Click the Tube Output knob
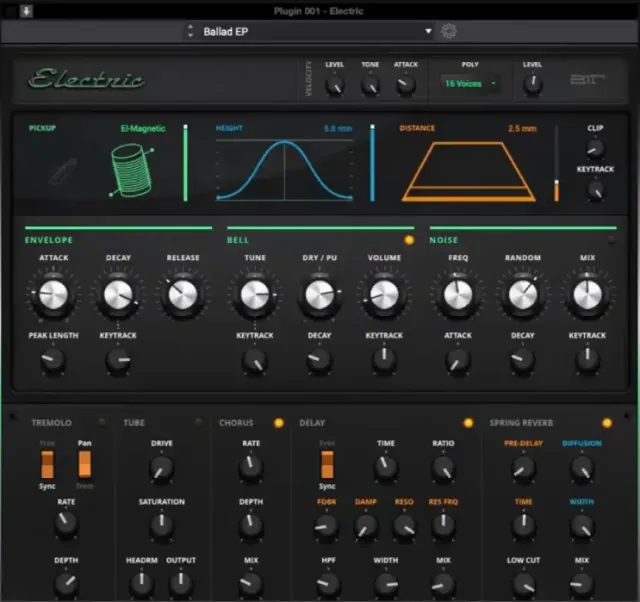This screenshot has height=602, width=640. (181, 583)
